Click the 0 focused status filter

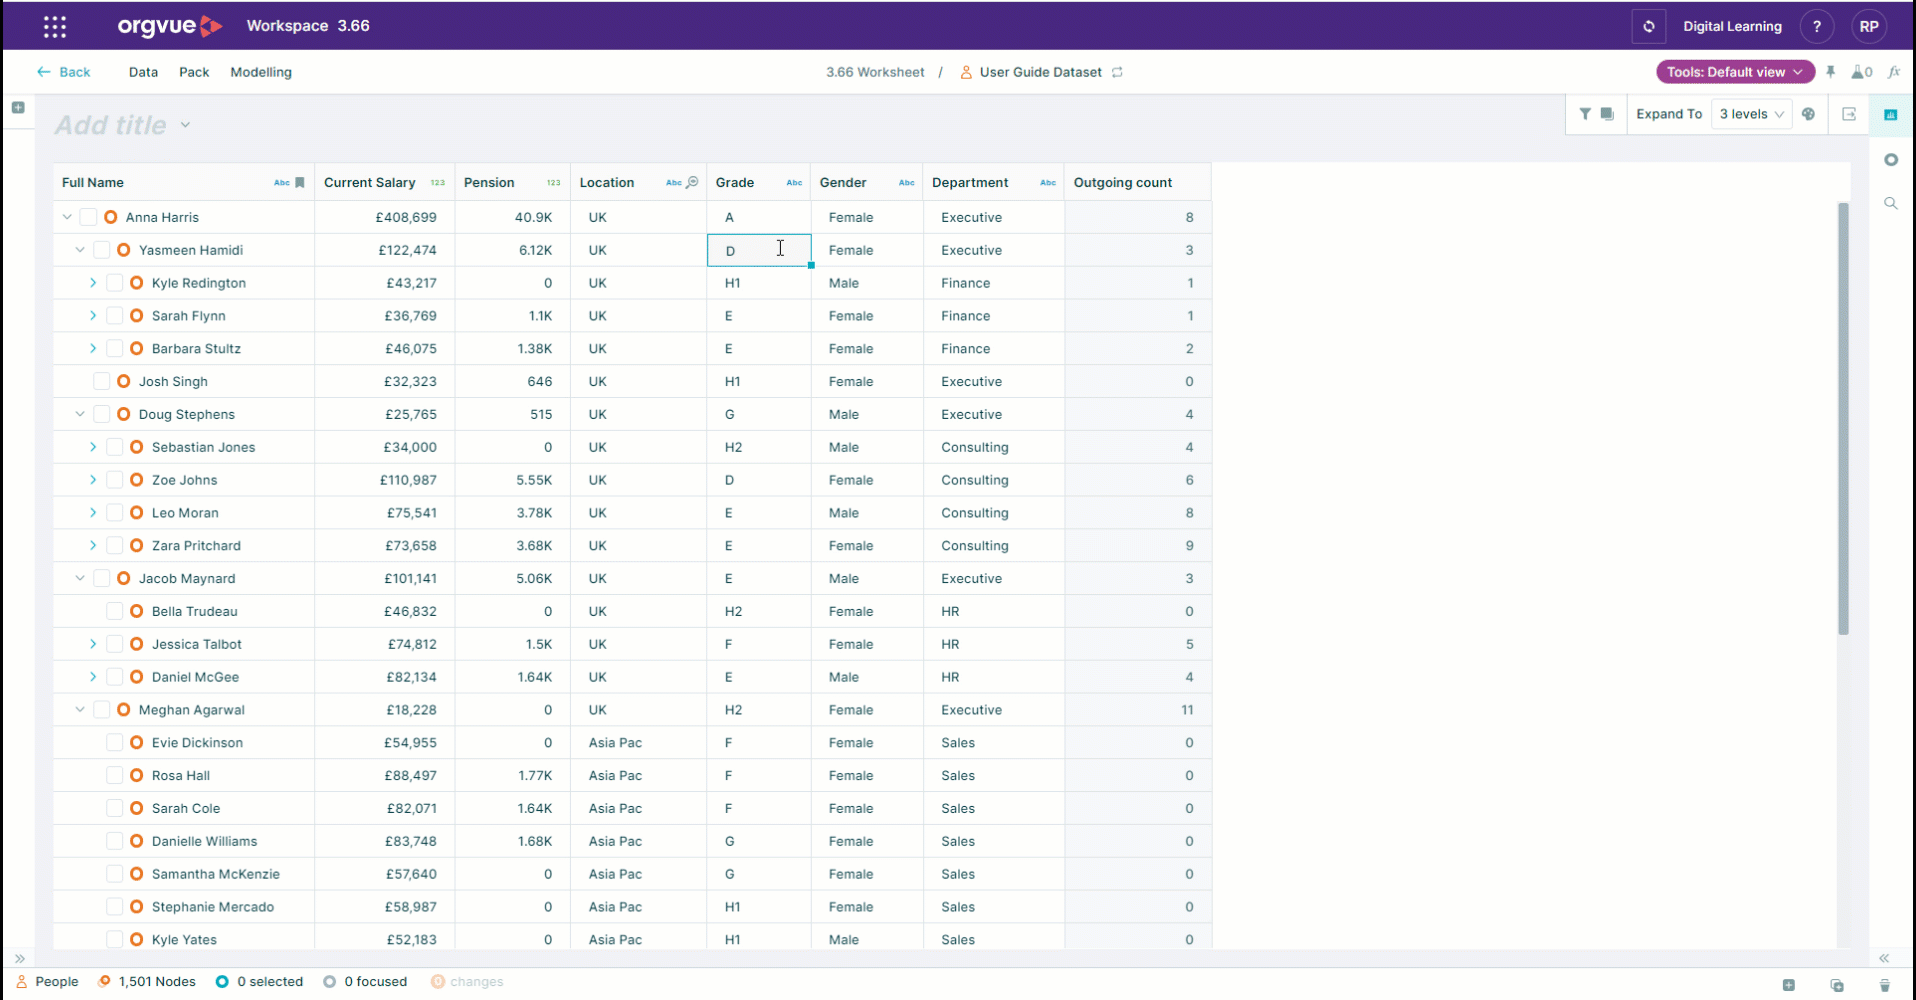click(x=365, y=982)
